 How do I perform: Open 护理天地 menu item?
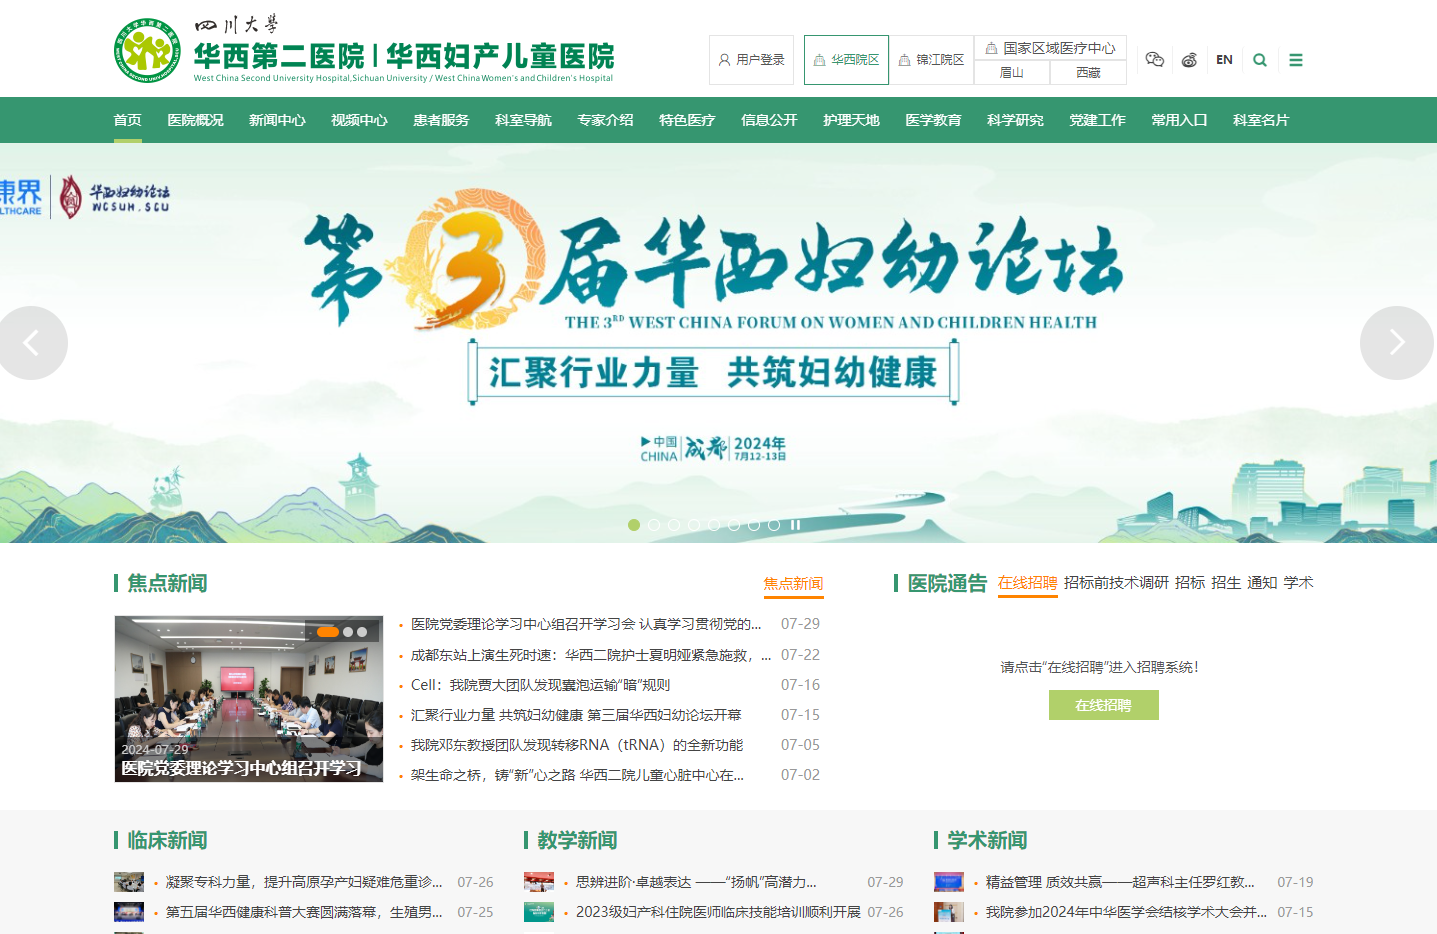[x=852, y=120]
